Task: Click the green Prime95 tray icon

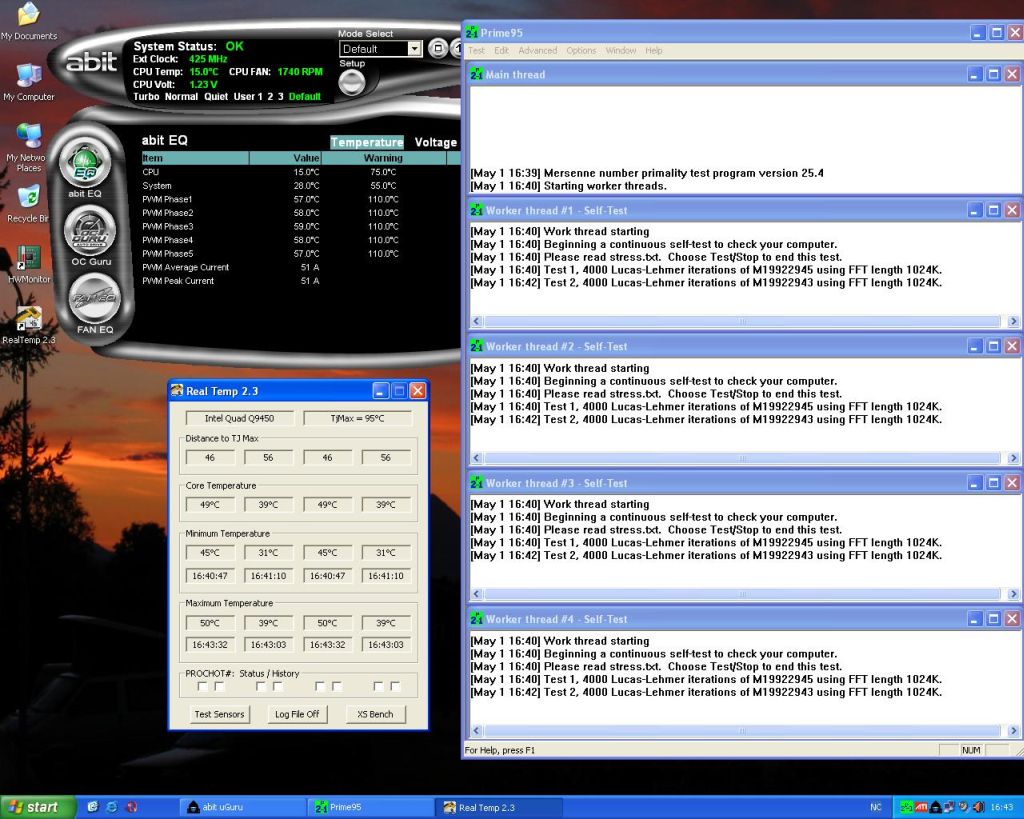Action: (x=906, y=807)
